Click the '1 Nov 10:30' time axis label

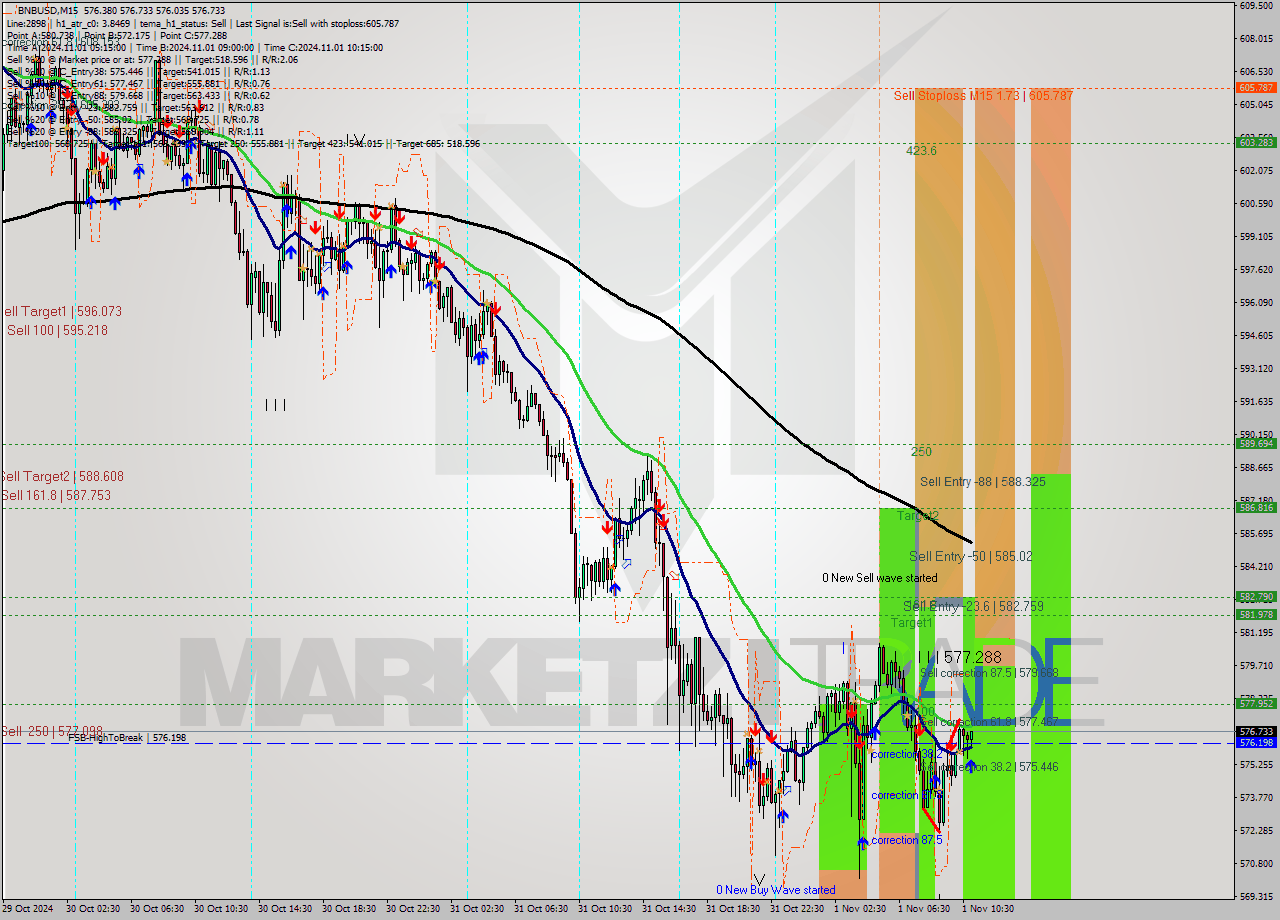[x=988, y=909]
